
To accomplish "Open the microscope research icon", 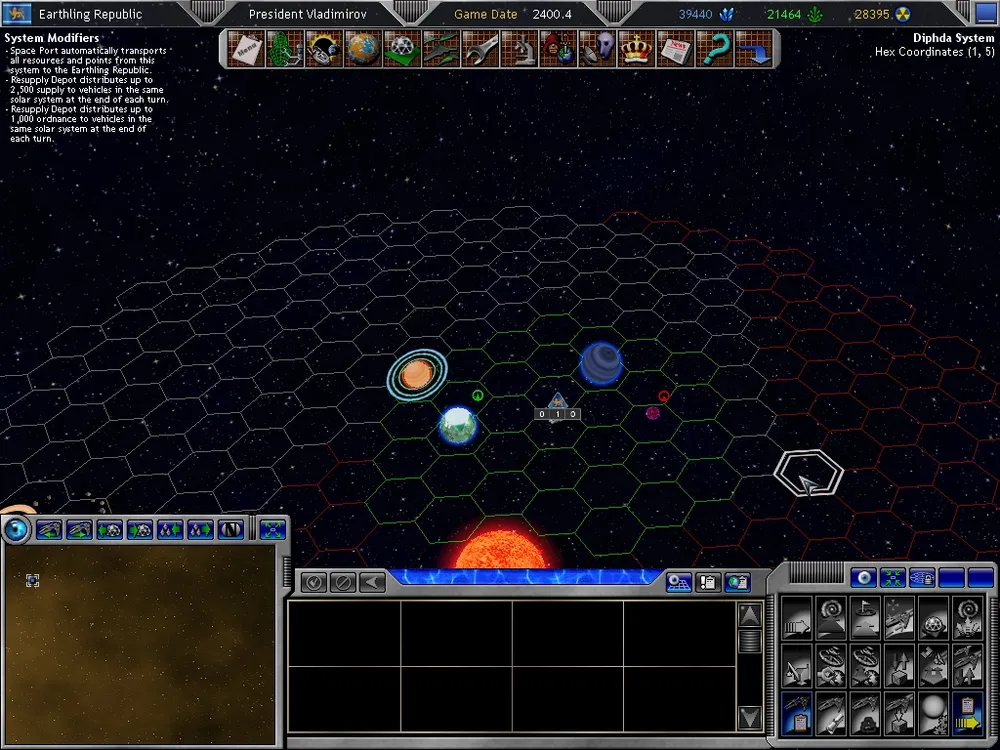I will pyautogui.click(x=519, y=48).
